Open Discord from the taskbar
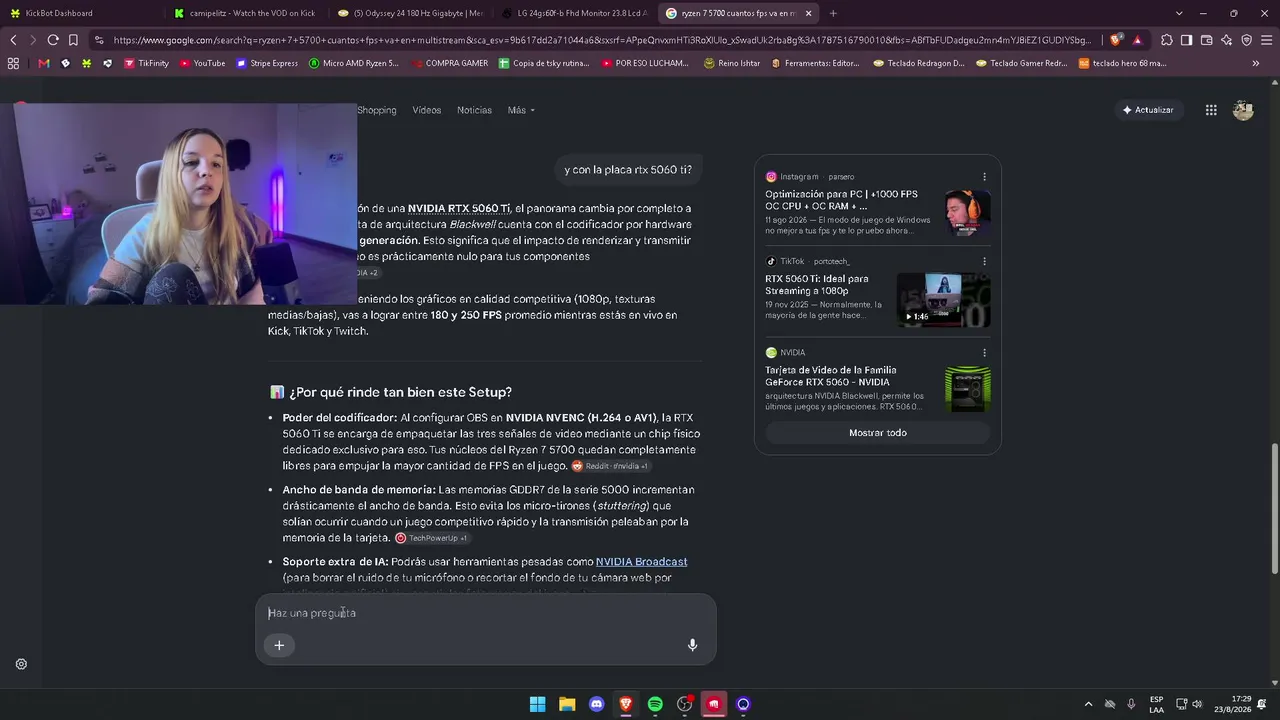 [597, 704]
